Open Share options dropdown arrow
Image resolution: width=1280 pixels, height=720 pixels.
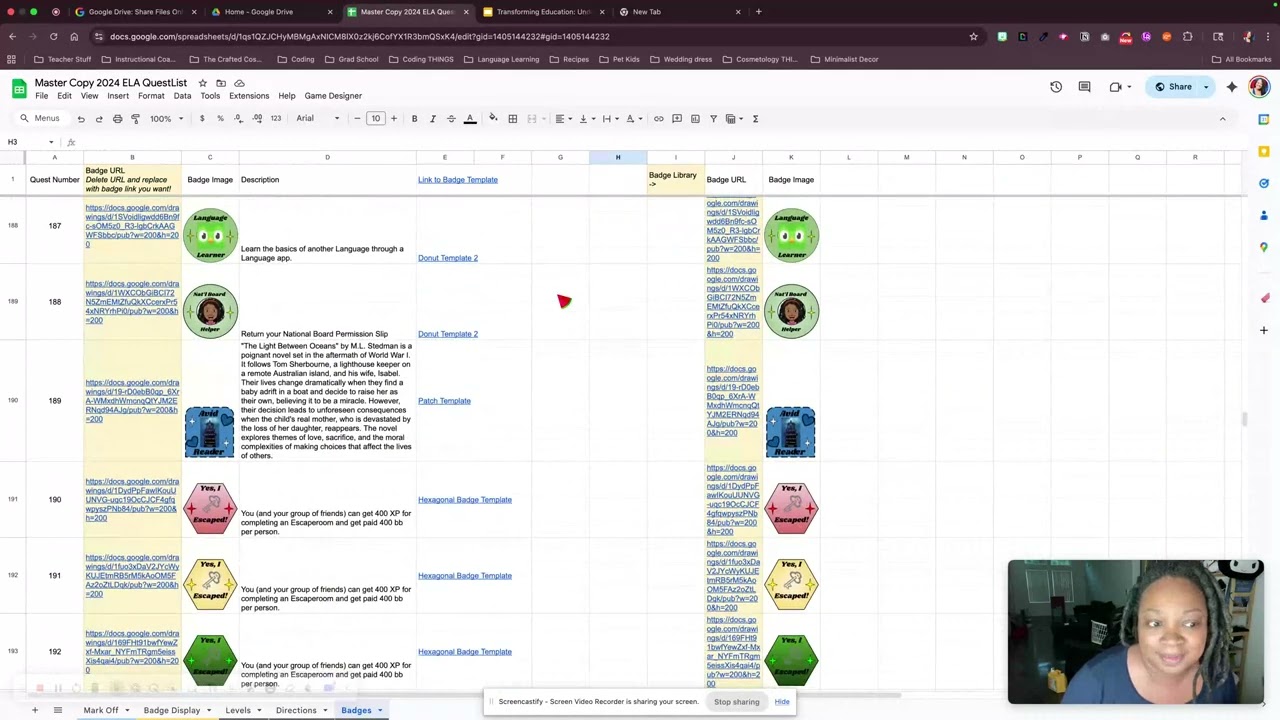click(x=1206, y=87)
